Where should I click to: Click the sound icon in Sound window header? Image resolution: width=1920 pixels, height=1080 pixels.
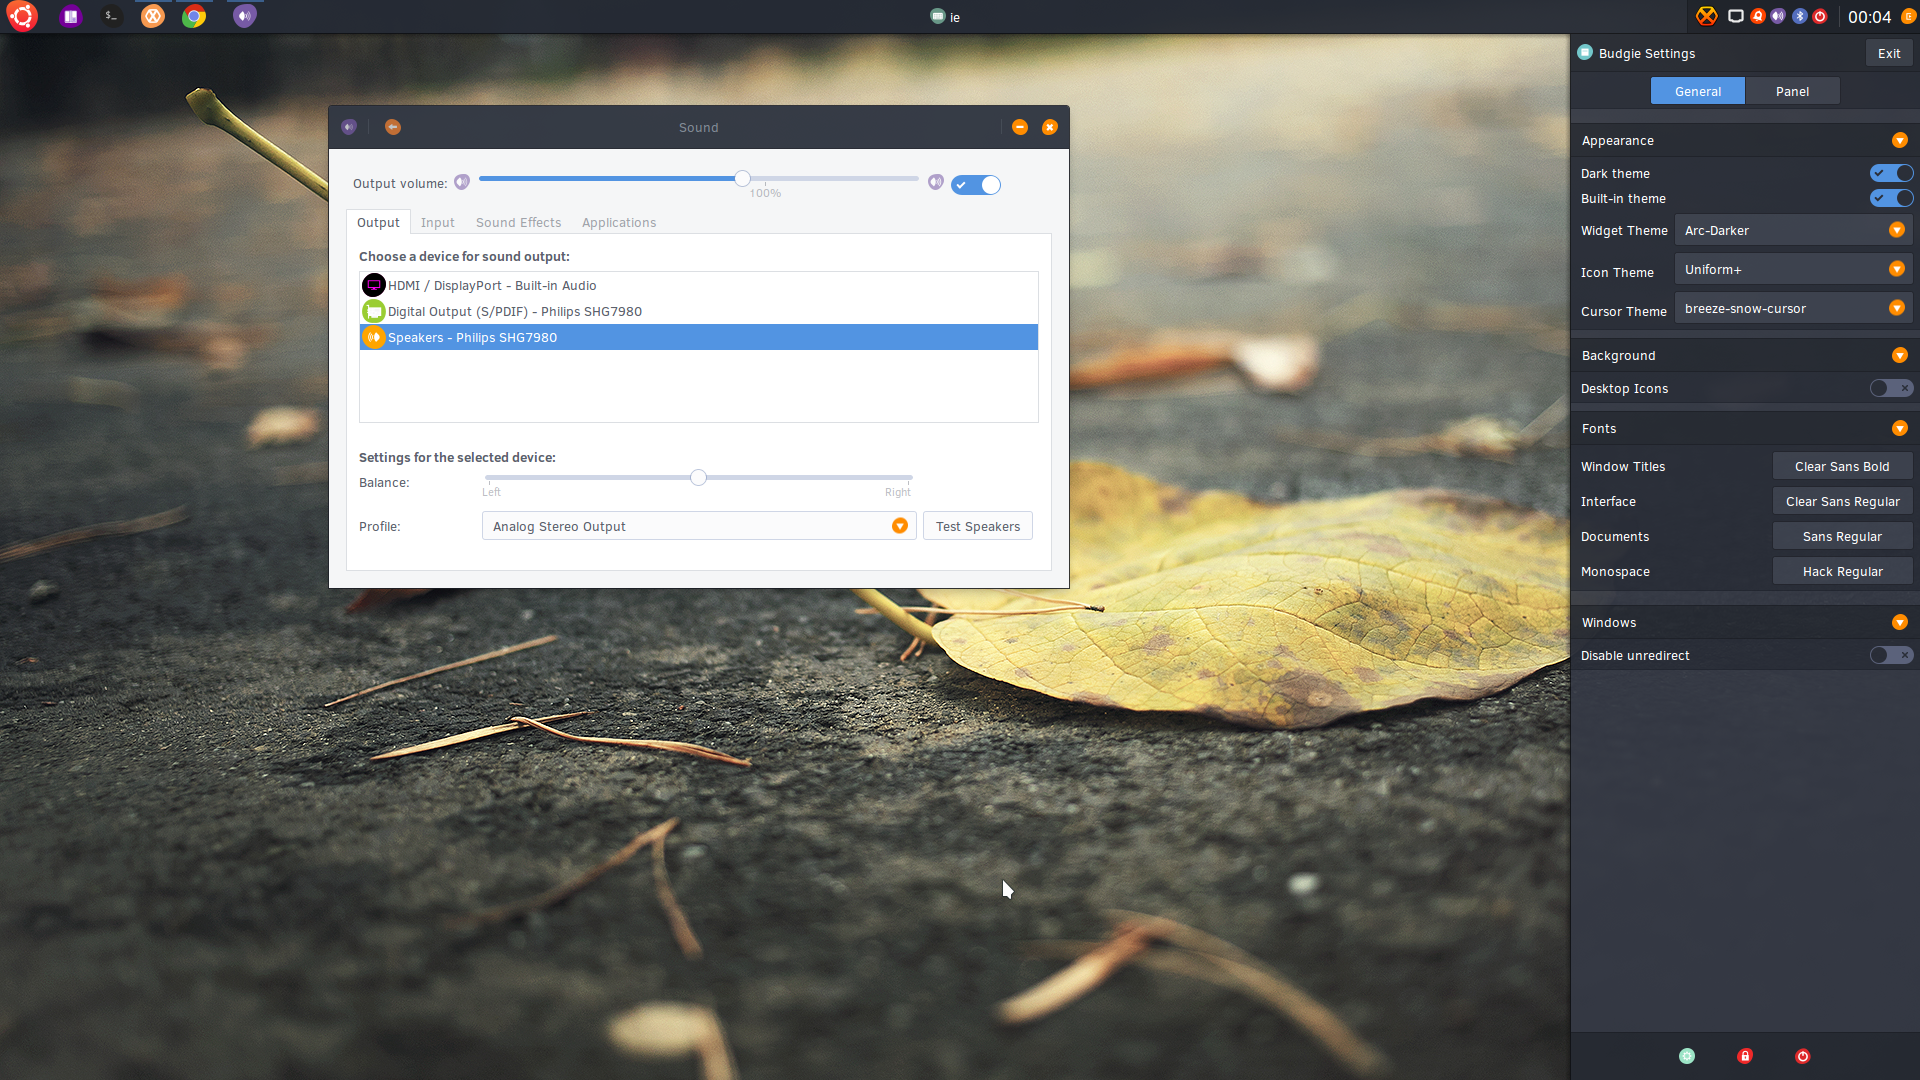coord(349,127)
